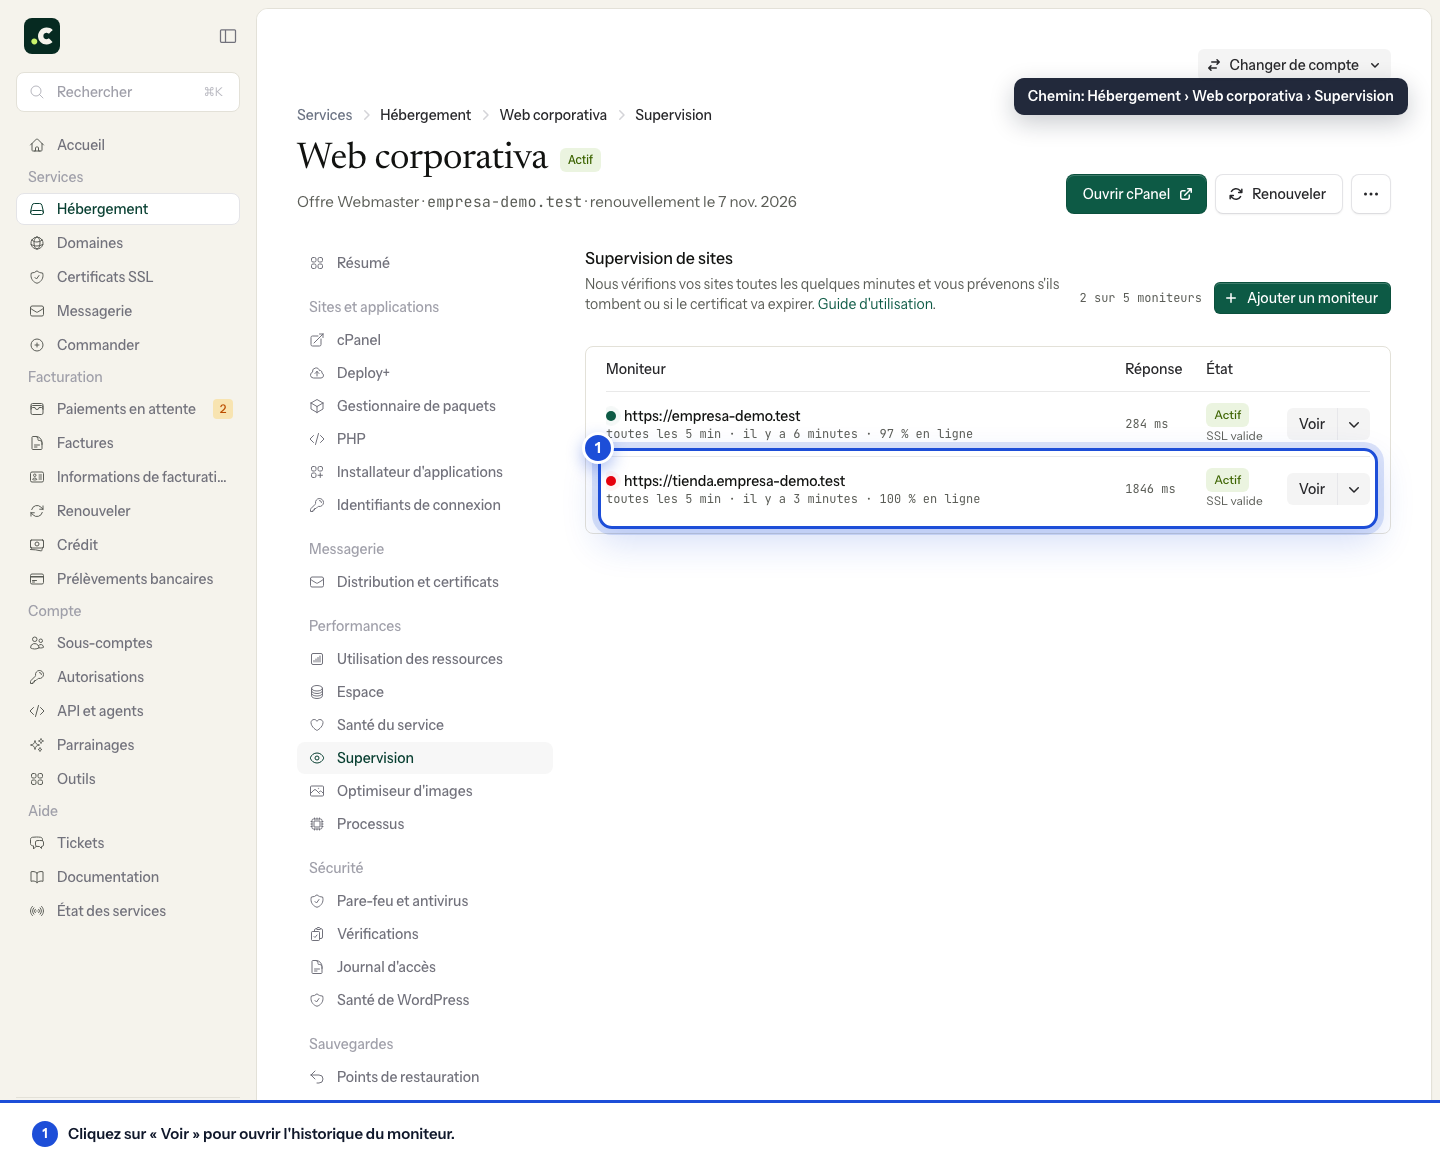Open Santé du service page
Image resolution: width=1440 pixels, height=1164 pixels.
point(425,725)
